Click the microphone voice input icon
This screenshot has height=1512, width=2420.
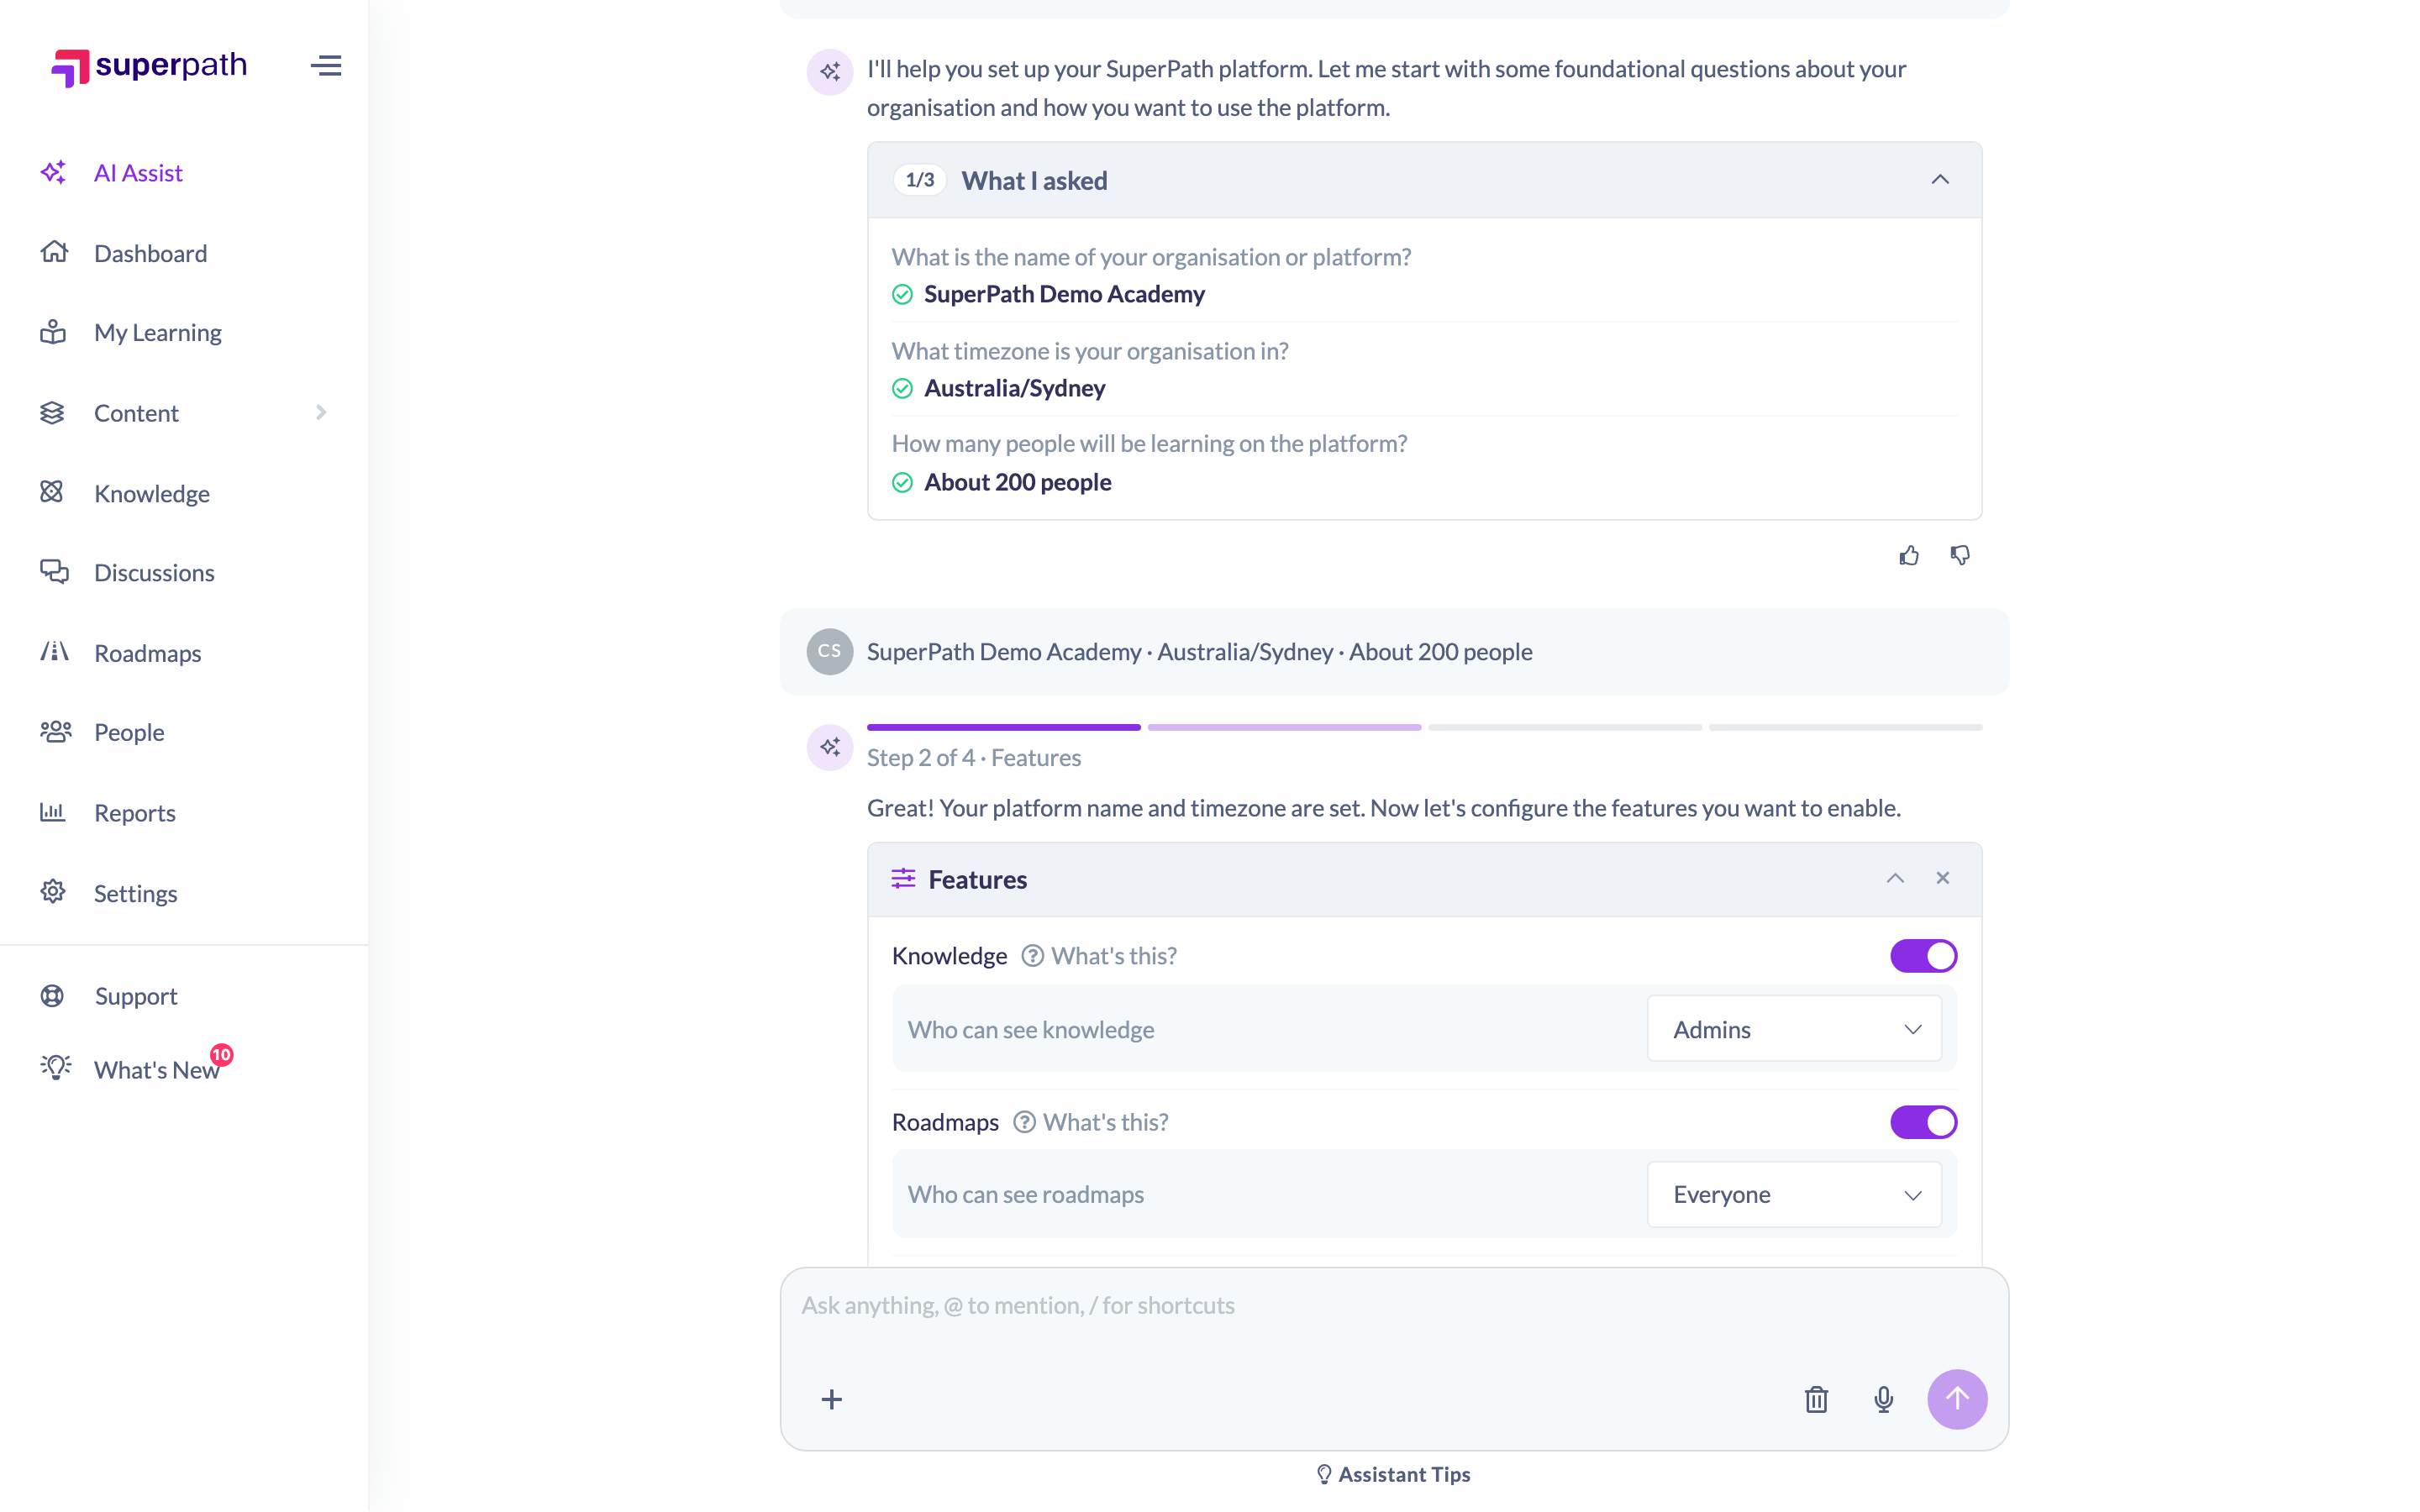[1883, 1399]
